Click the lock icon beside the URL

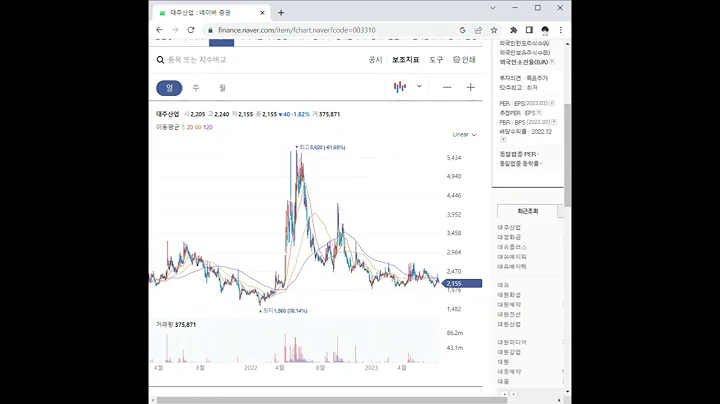coord(210,30)
